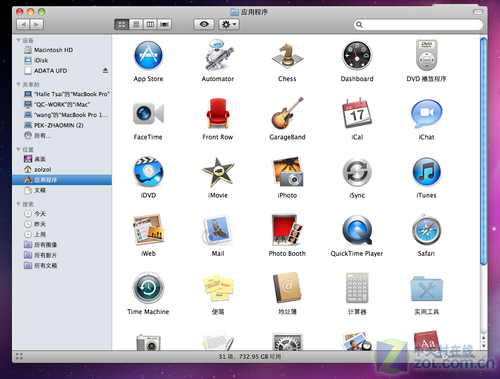Image resolution: width=500 pixels, height=379 pixels.
Task: Select ADATA UFD in the sidebar
Action: point(62,70)
